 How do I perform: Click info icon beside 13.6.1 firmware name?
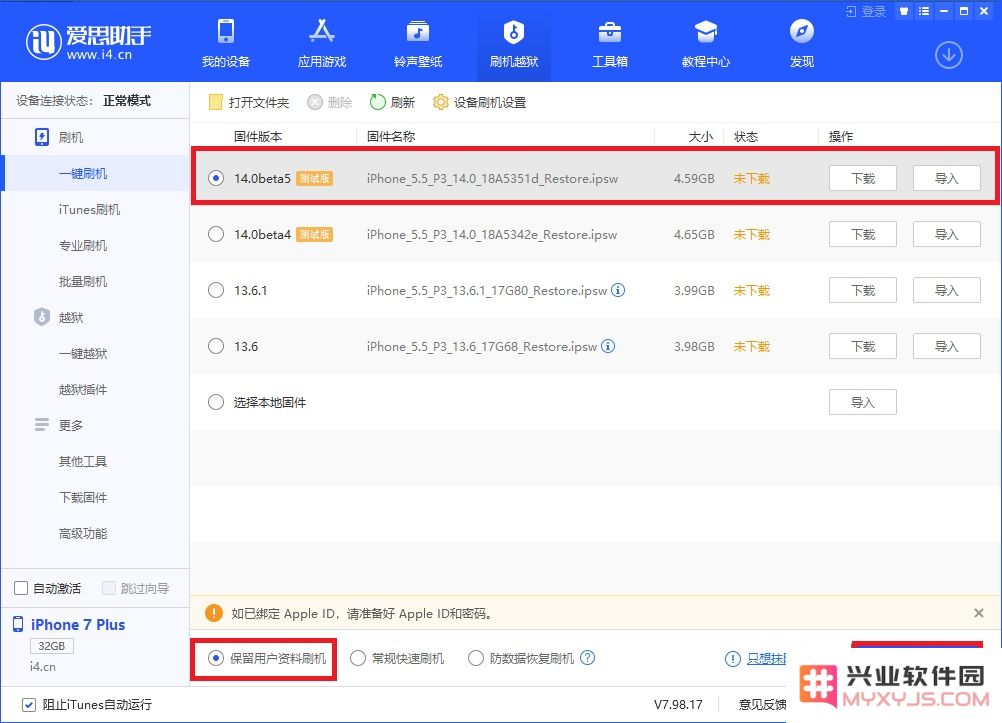[x=618, y=290]
